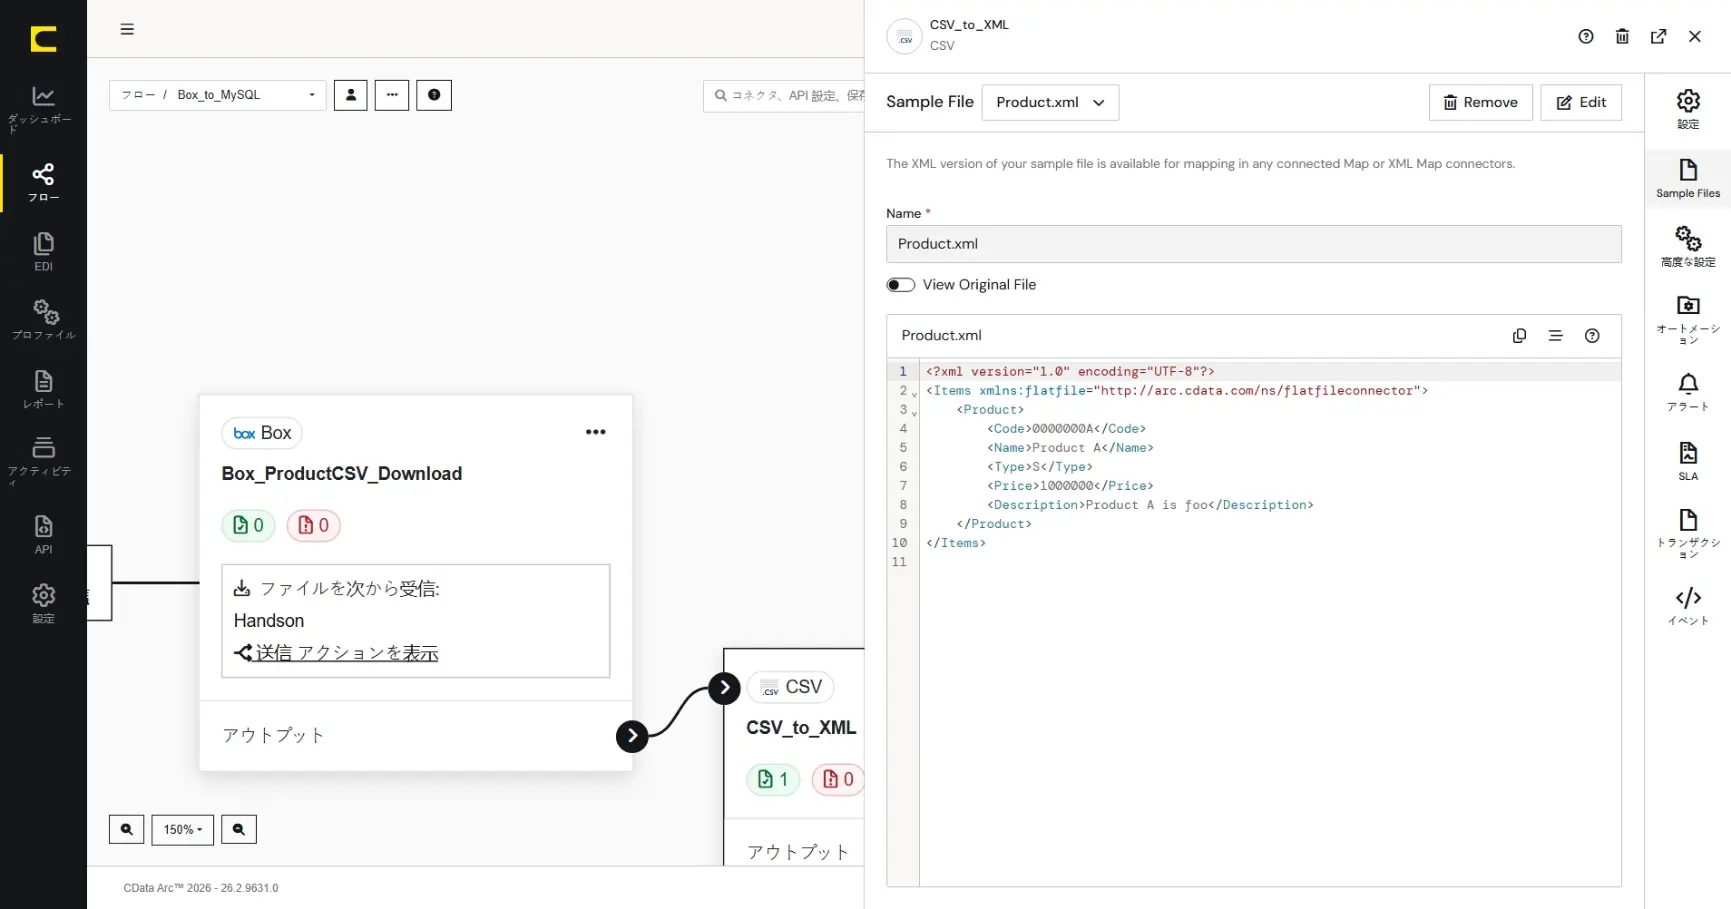Click Box connector success count badge
Viewport: 1731px width, 909px height.
coord(248,525)
